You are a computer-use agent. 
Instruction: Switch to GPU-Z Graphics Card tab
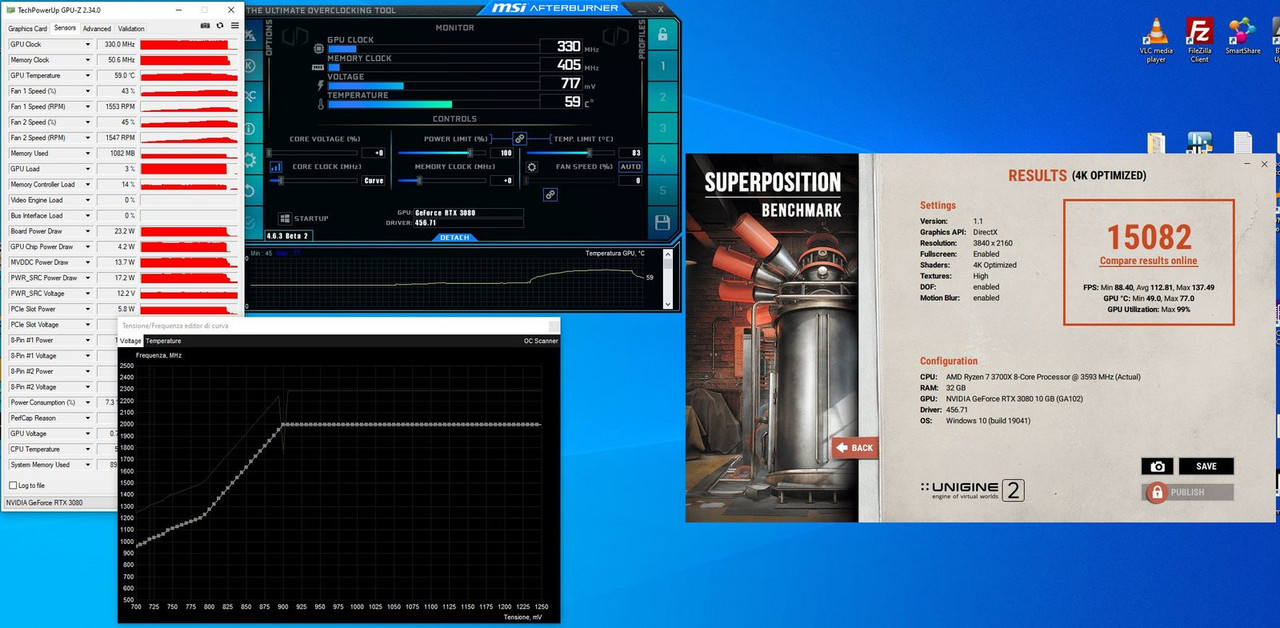(x=27, y=29)
